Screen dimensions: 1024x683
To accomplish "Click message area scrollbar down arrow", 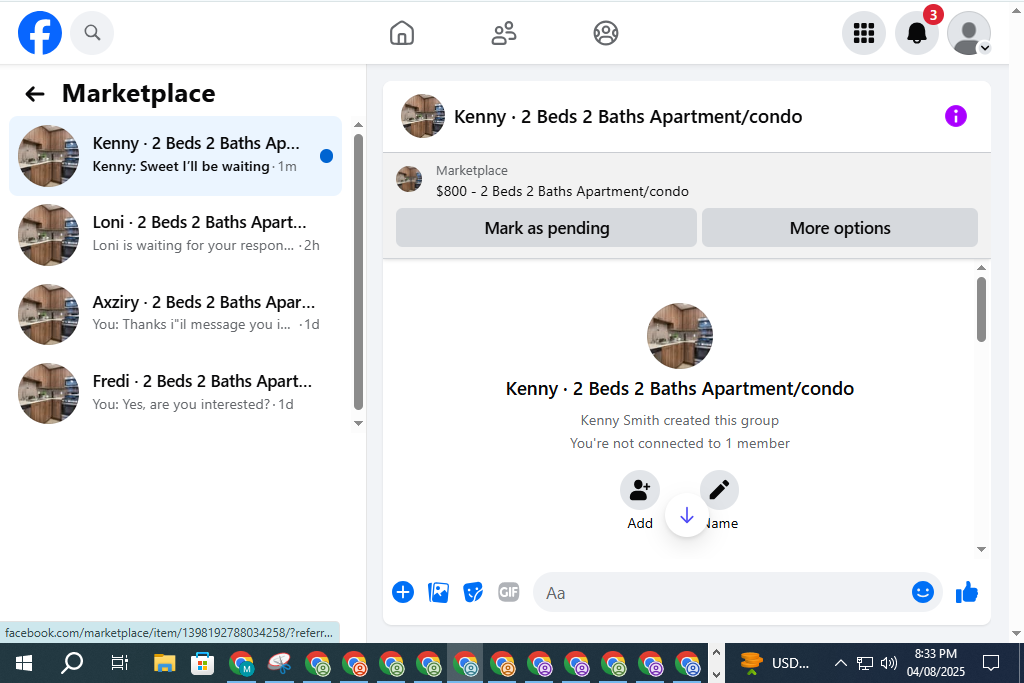I will [x=981, y=549].
